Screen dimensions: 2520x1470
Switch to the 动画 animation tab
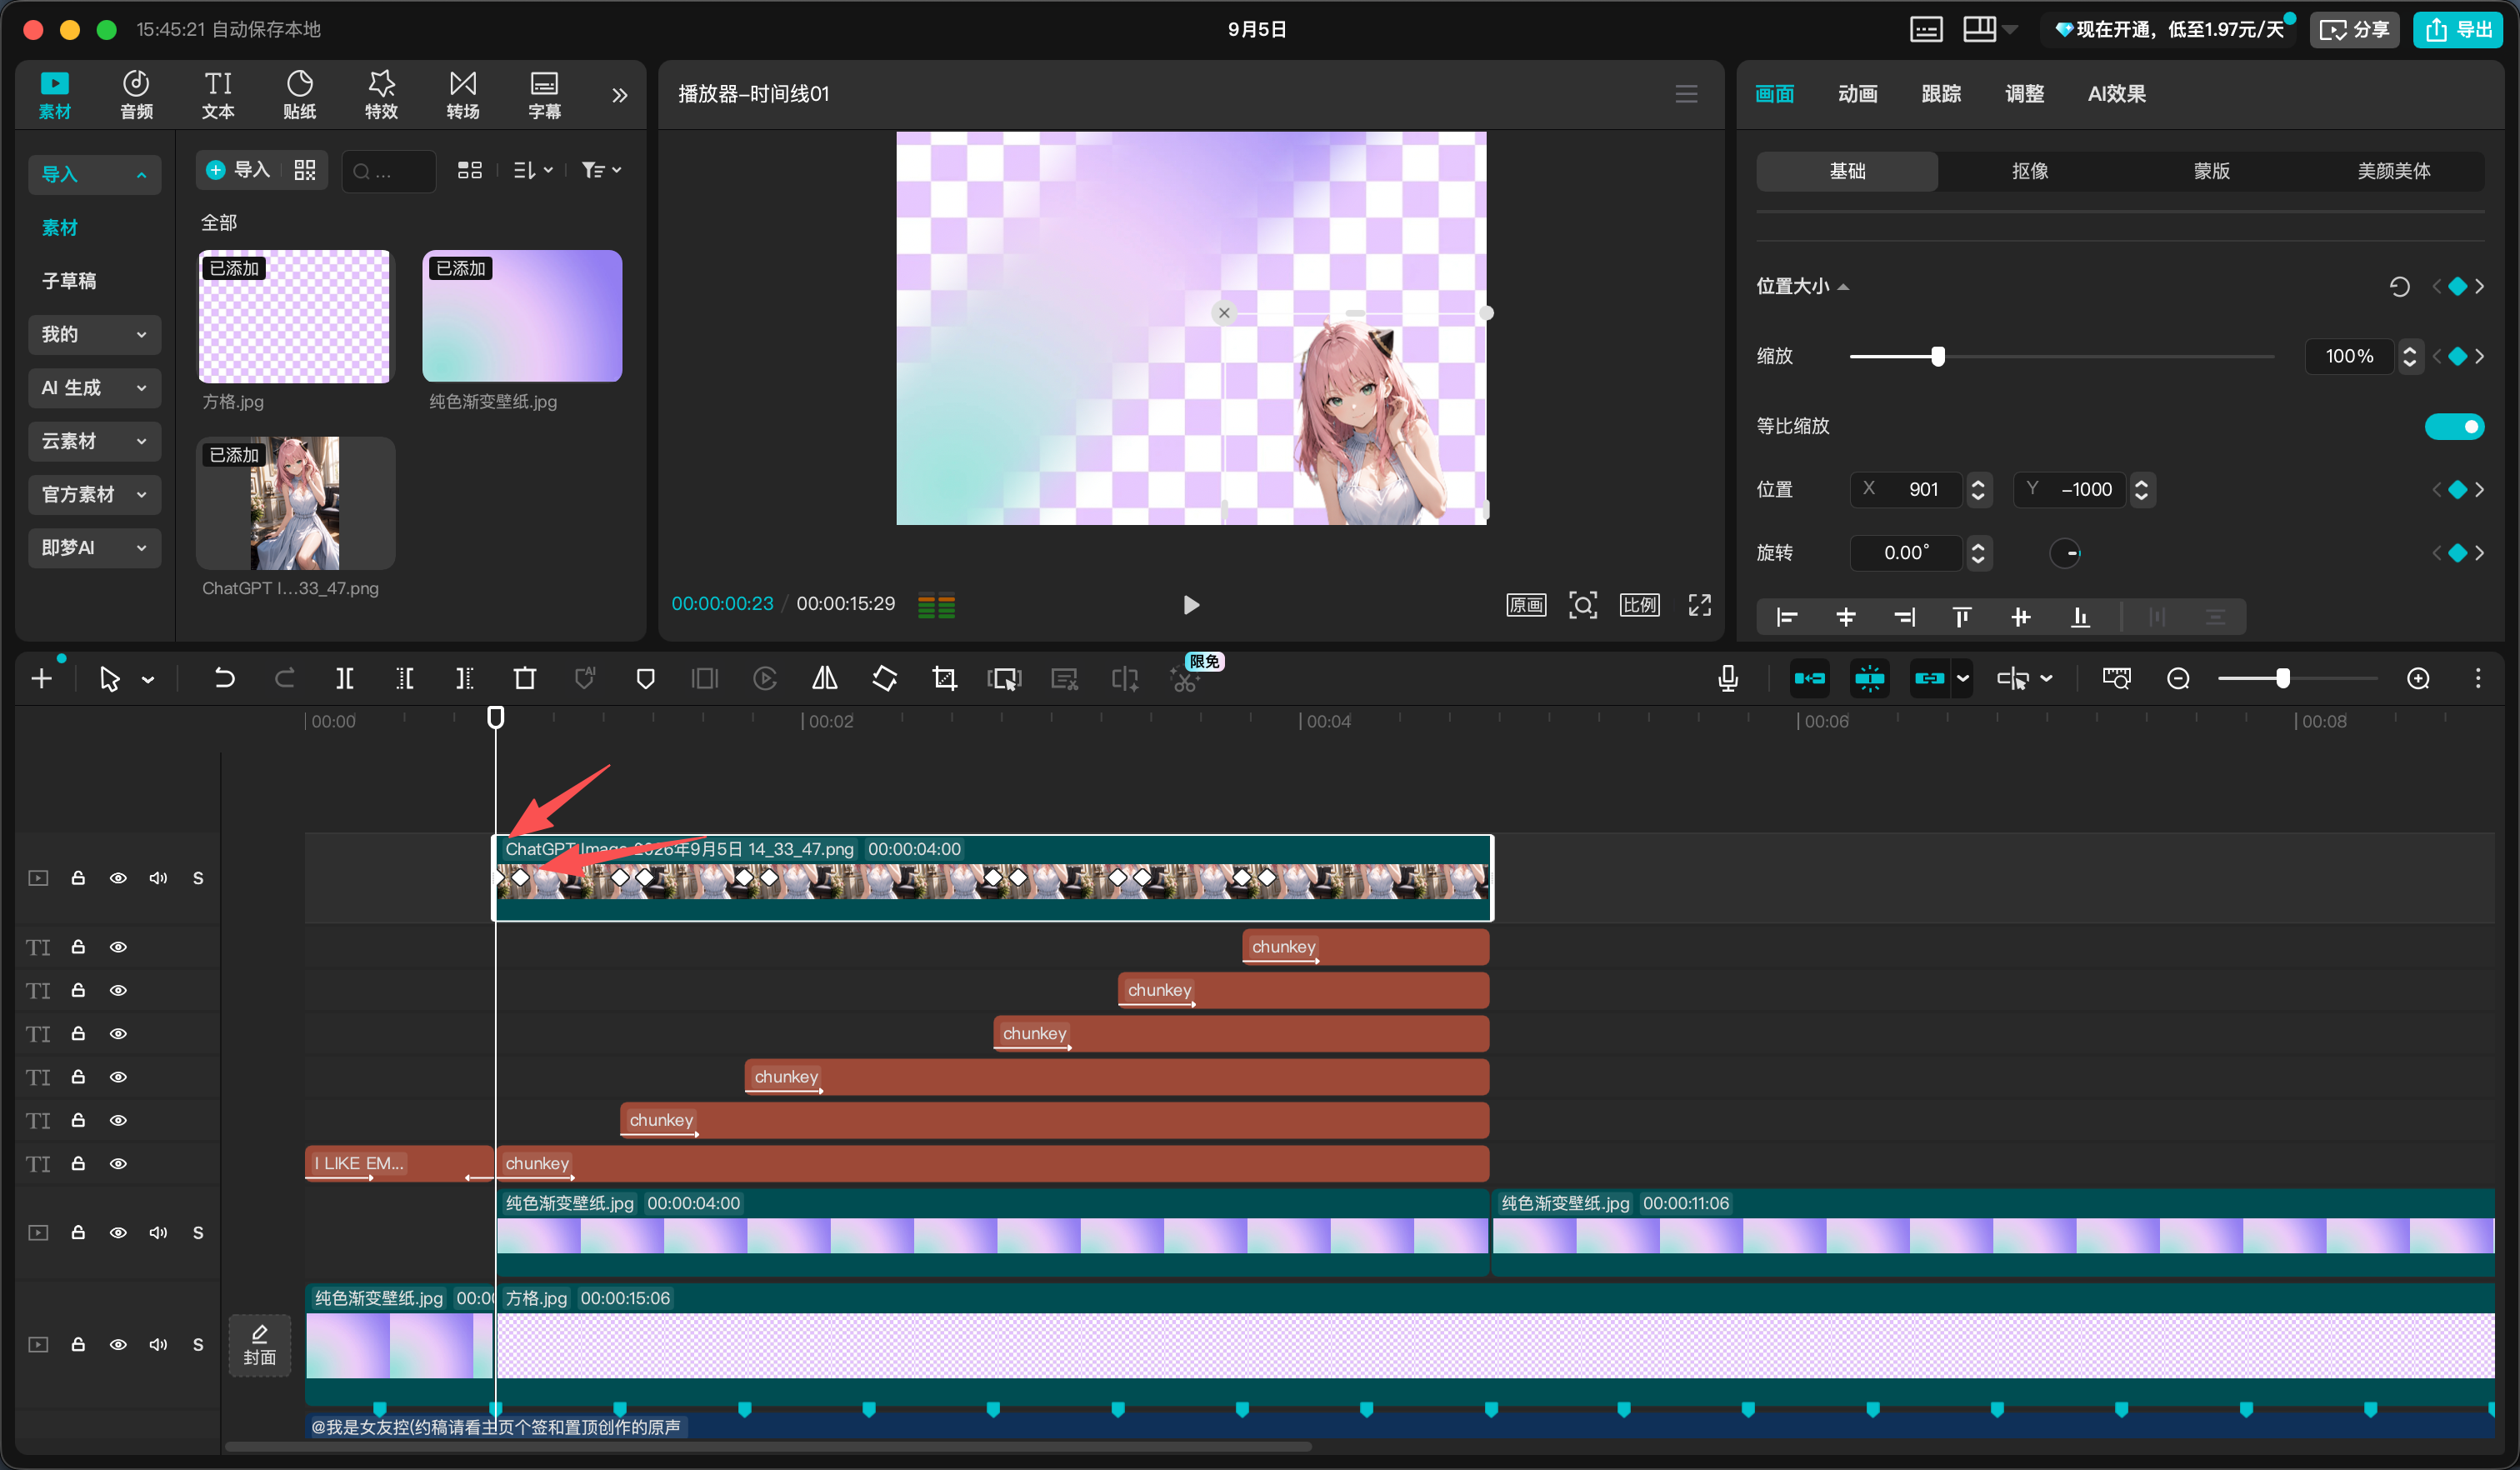click(1857, 94)
